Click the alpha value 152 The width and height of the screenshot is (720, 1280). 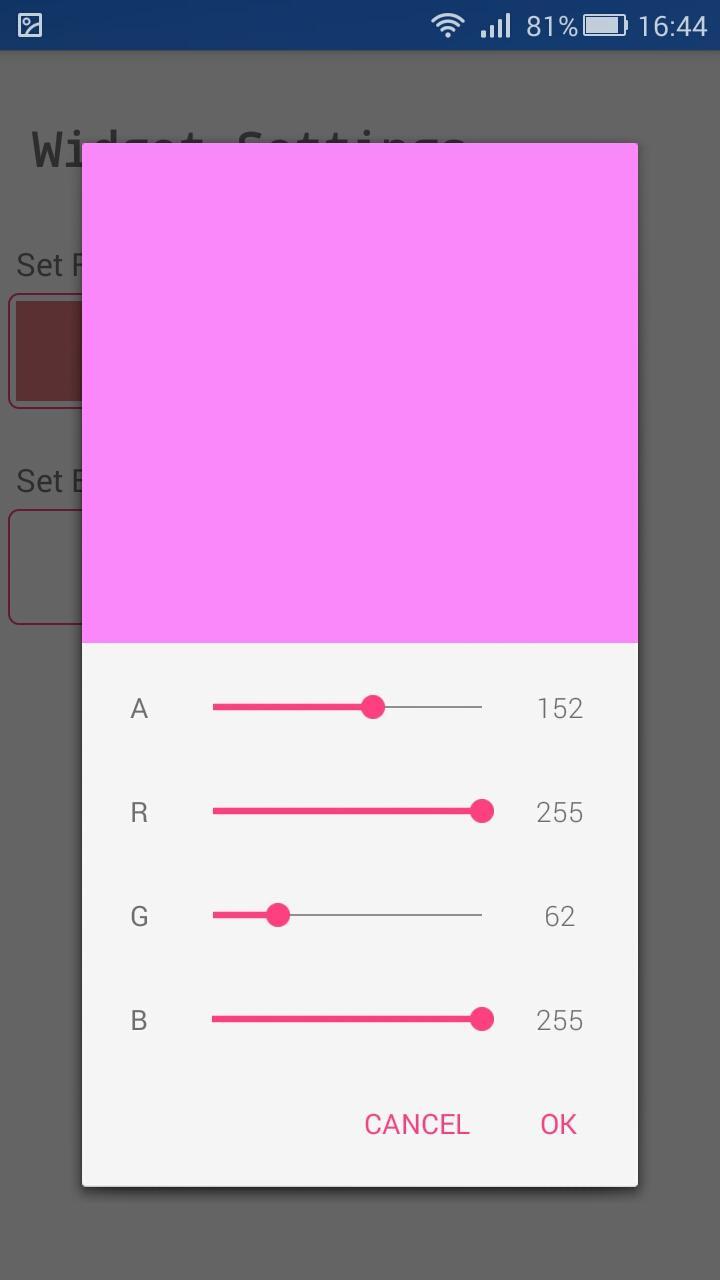point(560,708)
